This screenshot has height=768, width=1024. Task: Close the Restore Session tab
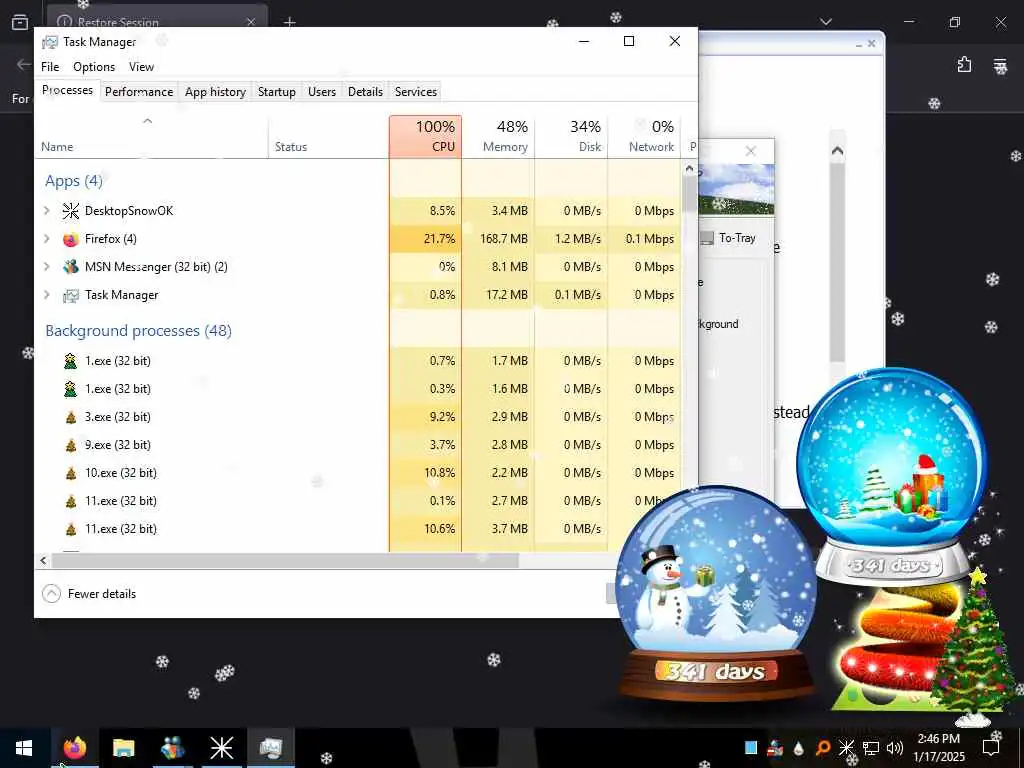[x=251, y=22]
